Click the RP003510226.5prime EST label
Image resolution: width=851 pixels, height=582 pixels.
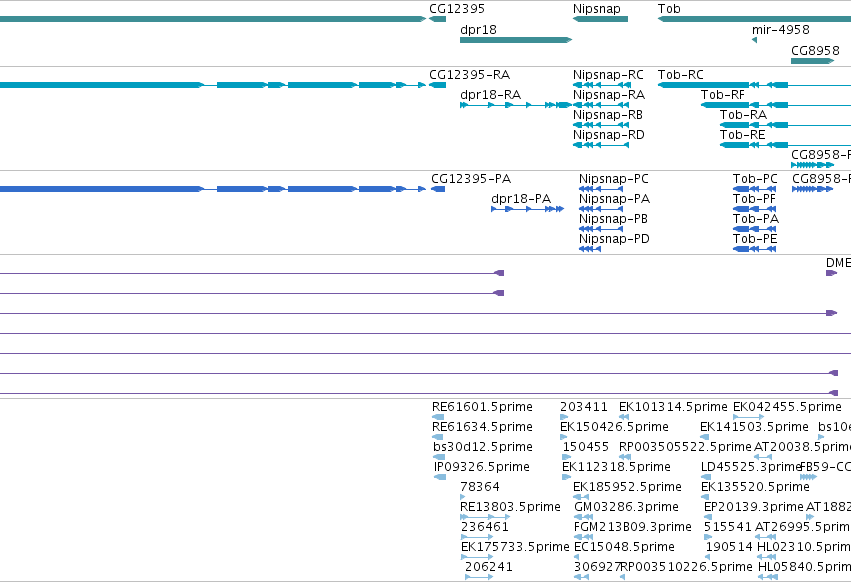tap(687, 567)
